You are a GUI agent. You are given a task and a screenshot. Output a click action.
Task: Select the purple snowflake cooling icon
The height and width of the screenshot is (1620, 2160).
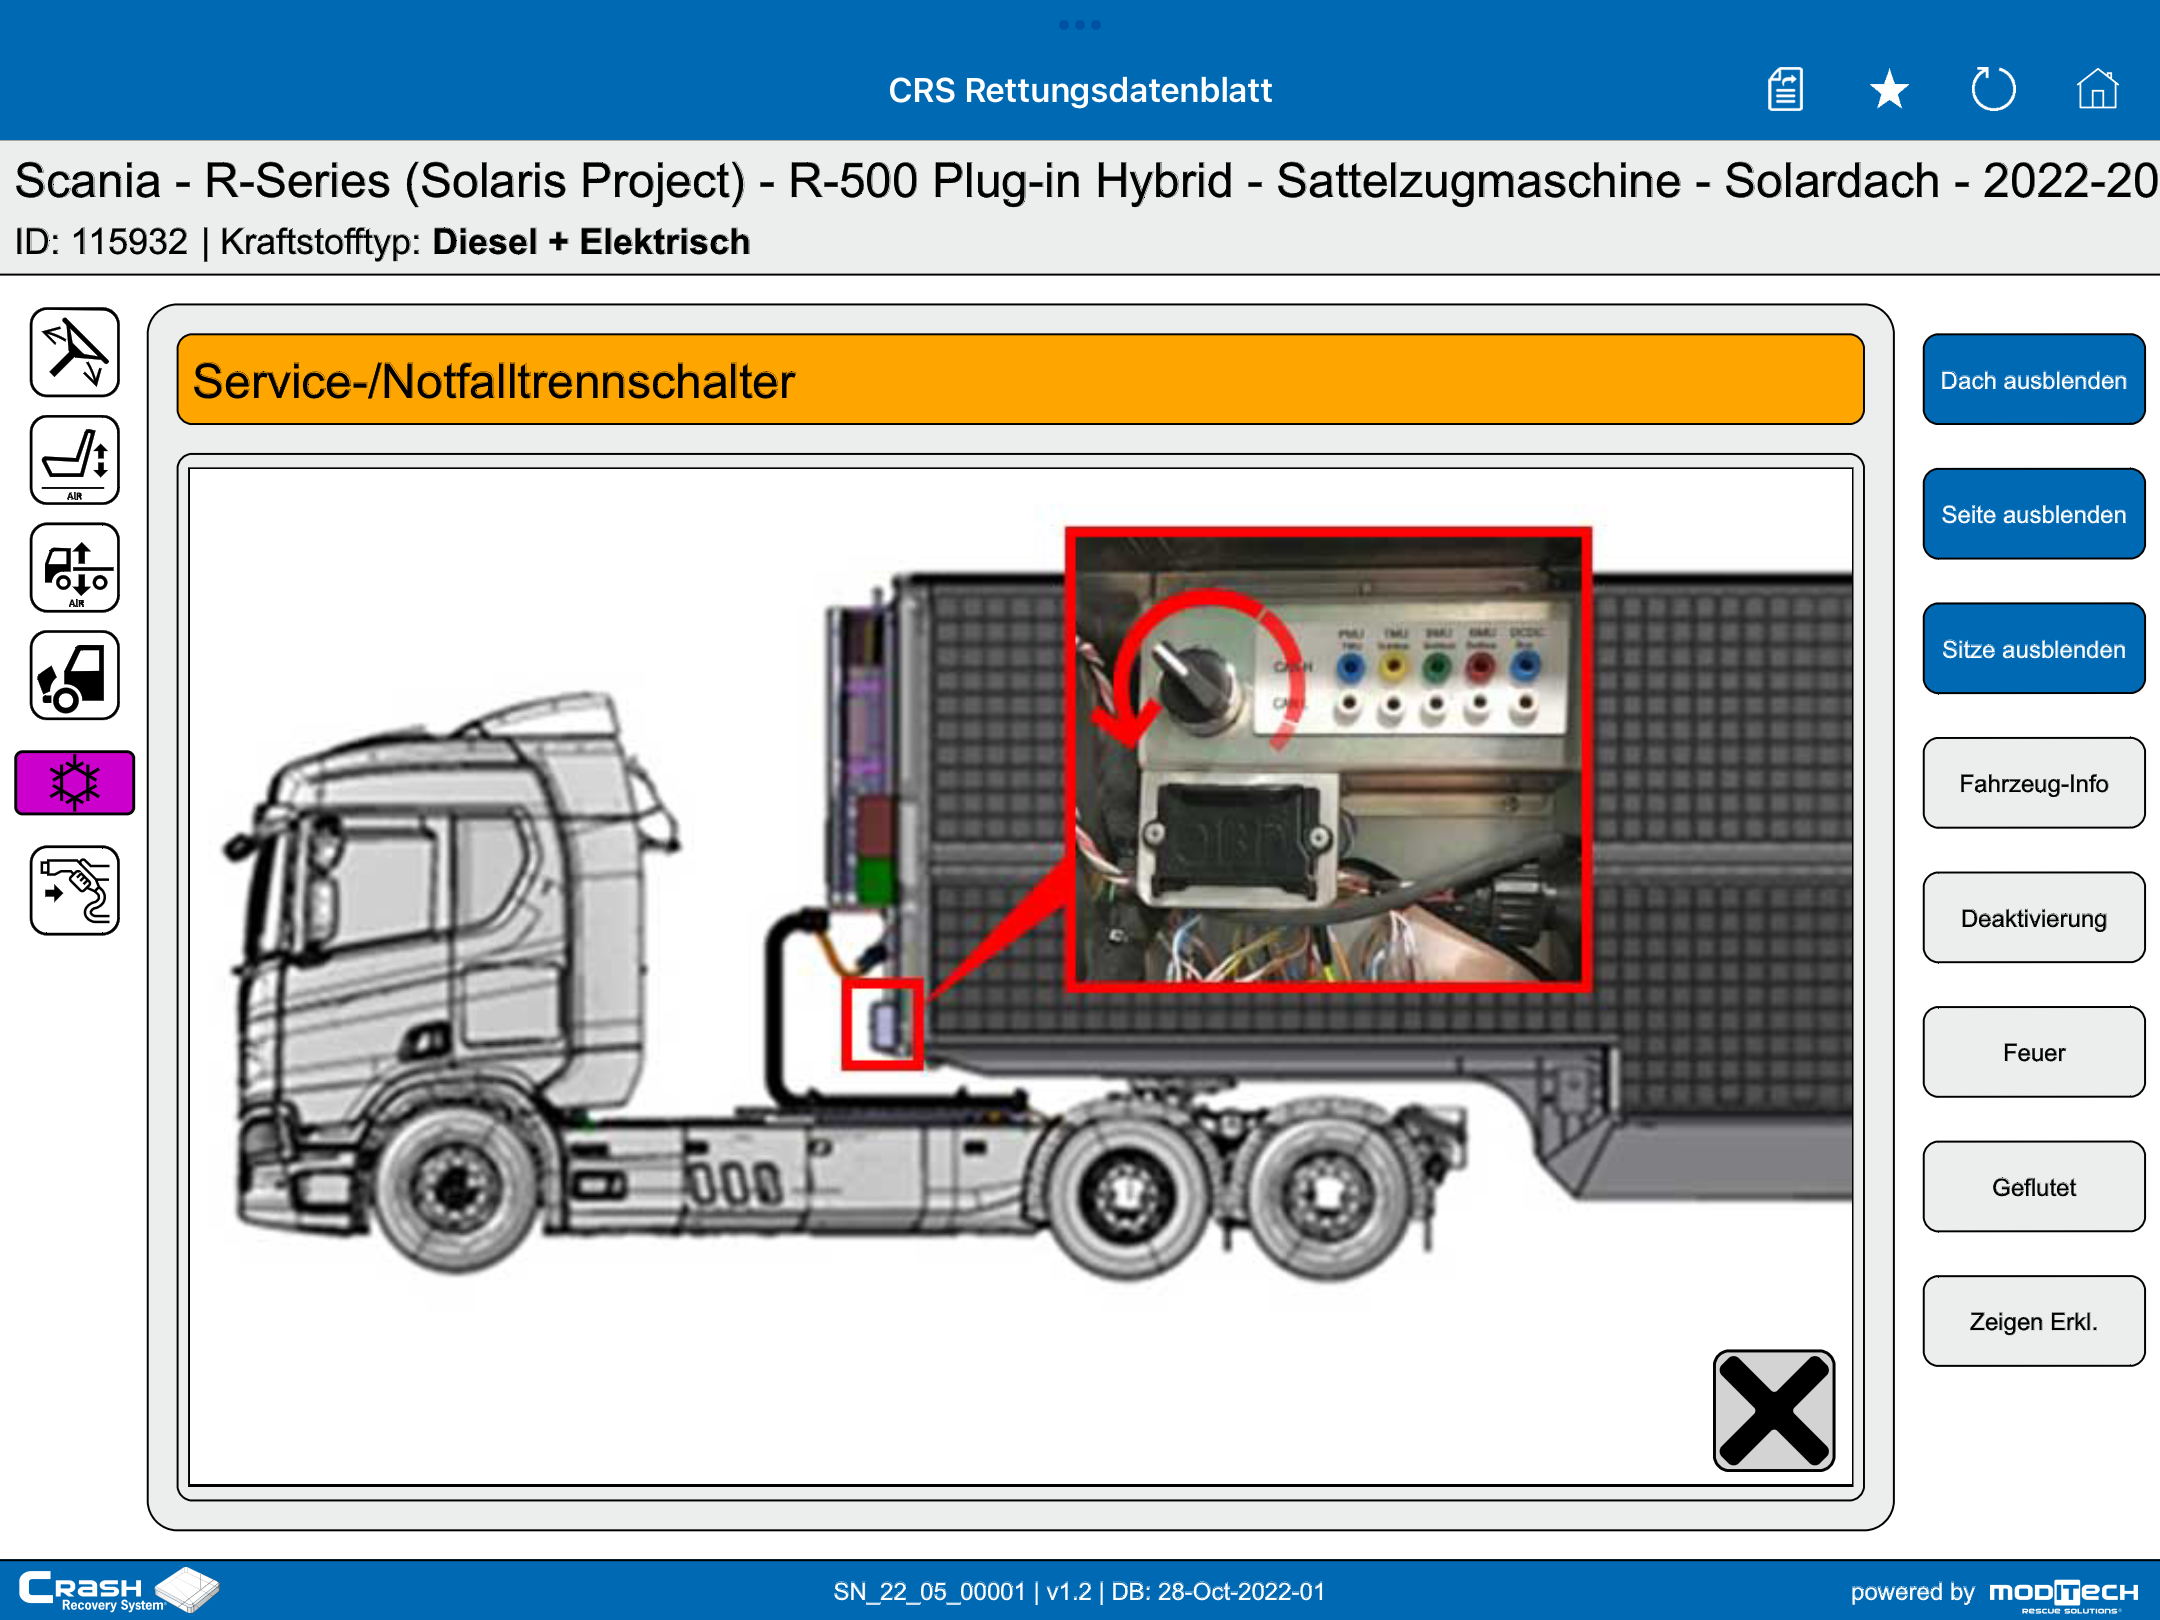tap(75, 782)
